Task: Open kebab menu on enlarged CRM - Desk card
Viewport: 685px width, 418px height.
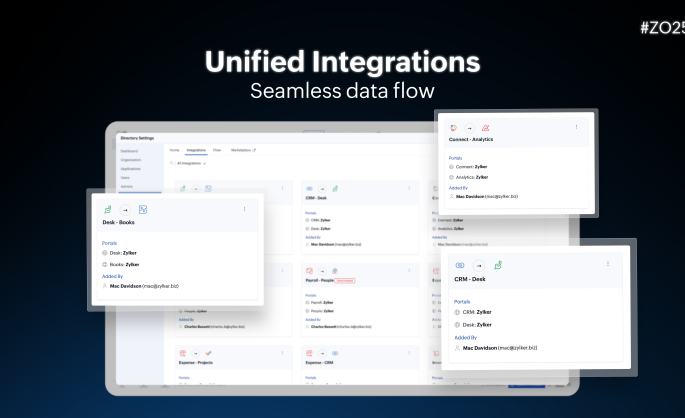Action: 608,264
